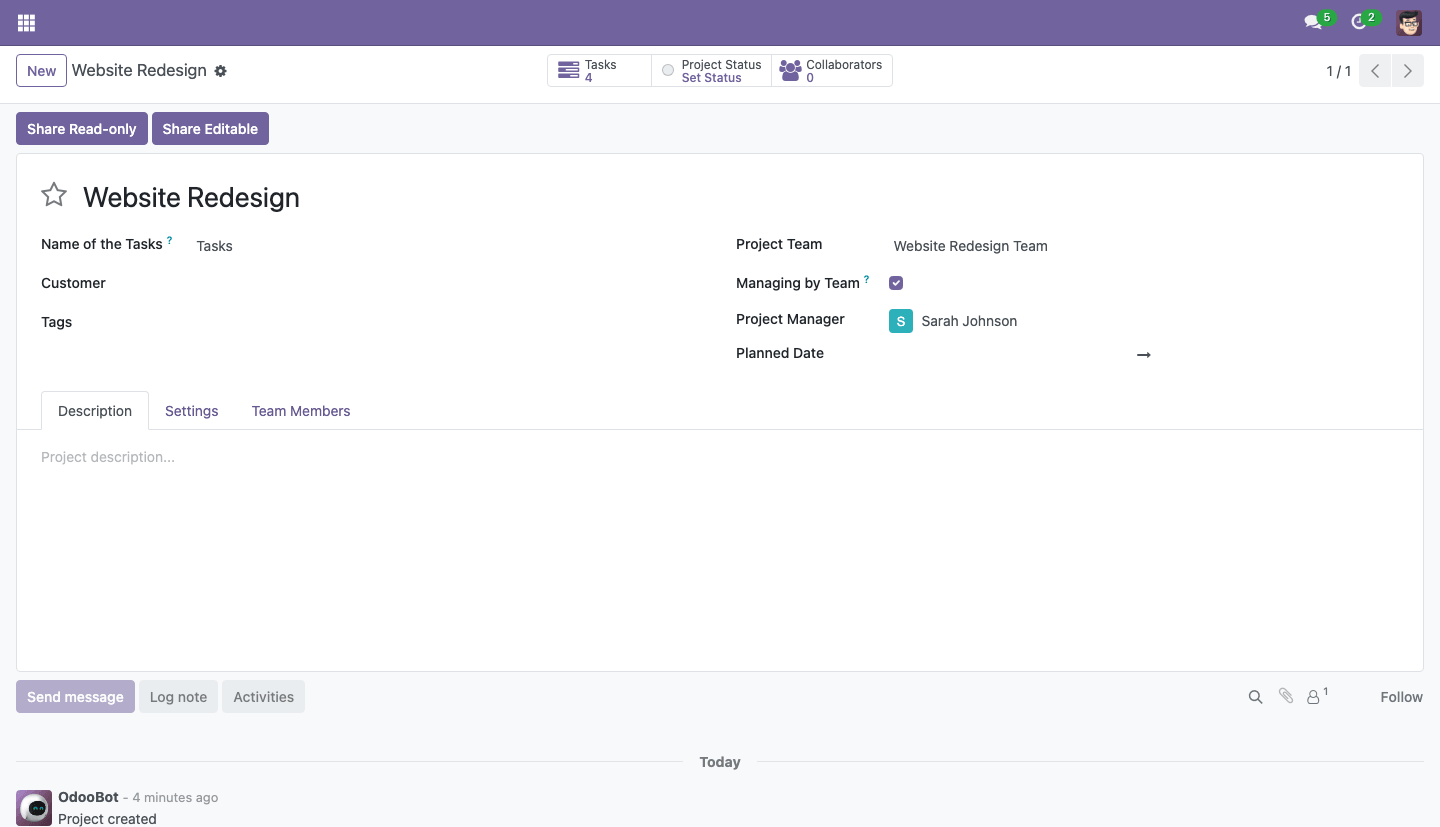Screen dimensions: 1440x827
Task: Open the user avatar menu
Action: coord(1409,23)
